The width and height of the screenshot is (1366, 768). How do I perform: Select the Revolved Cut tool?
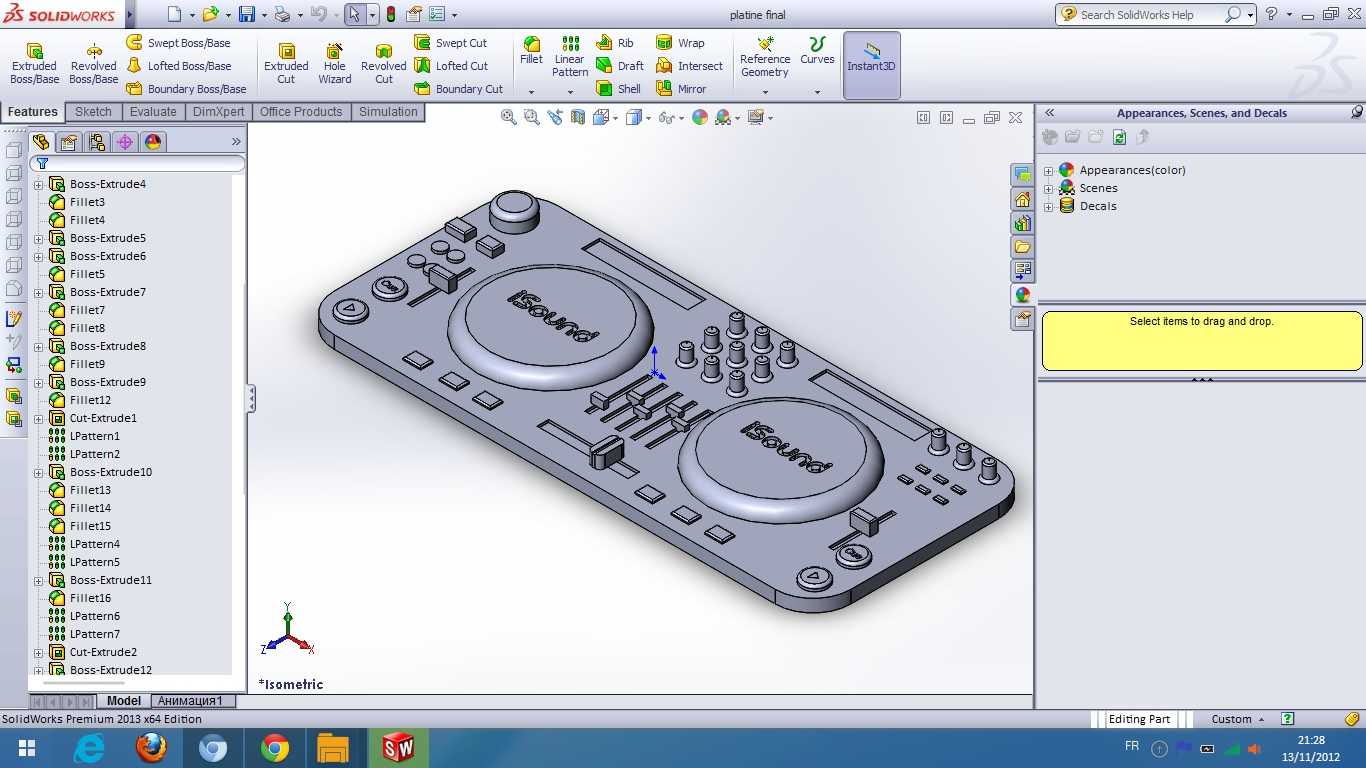[x=384, y=64]
